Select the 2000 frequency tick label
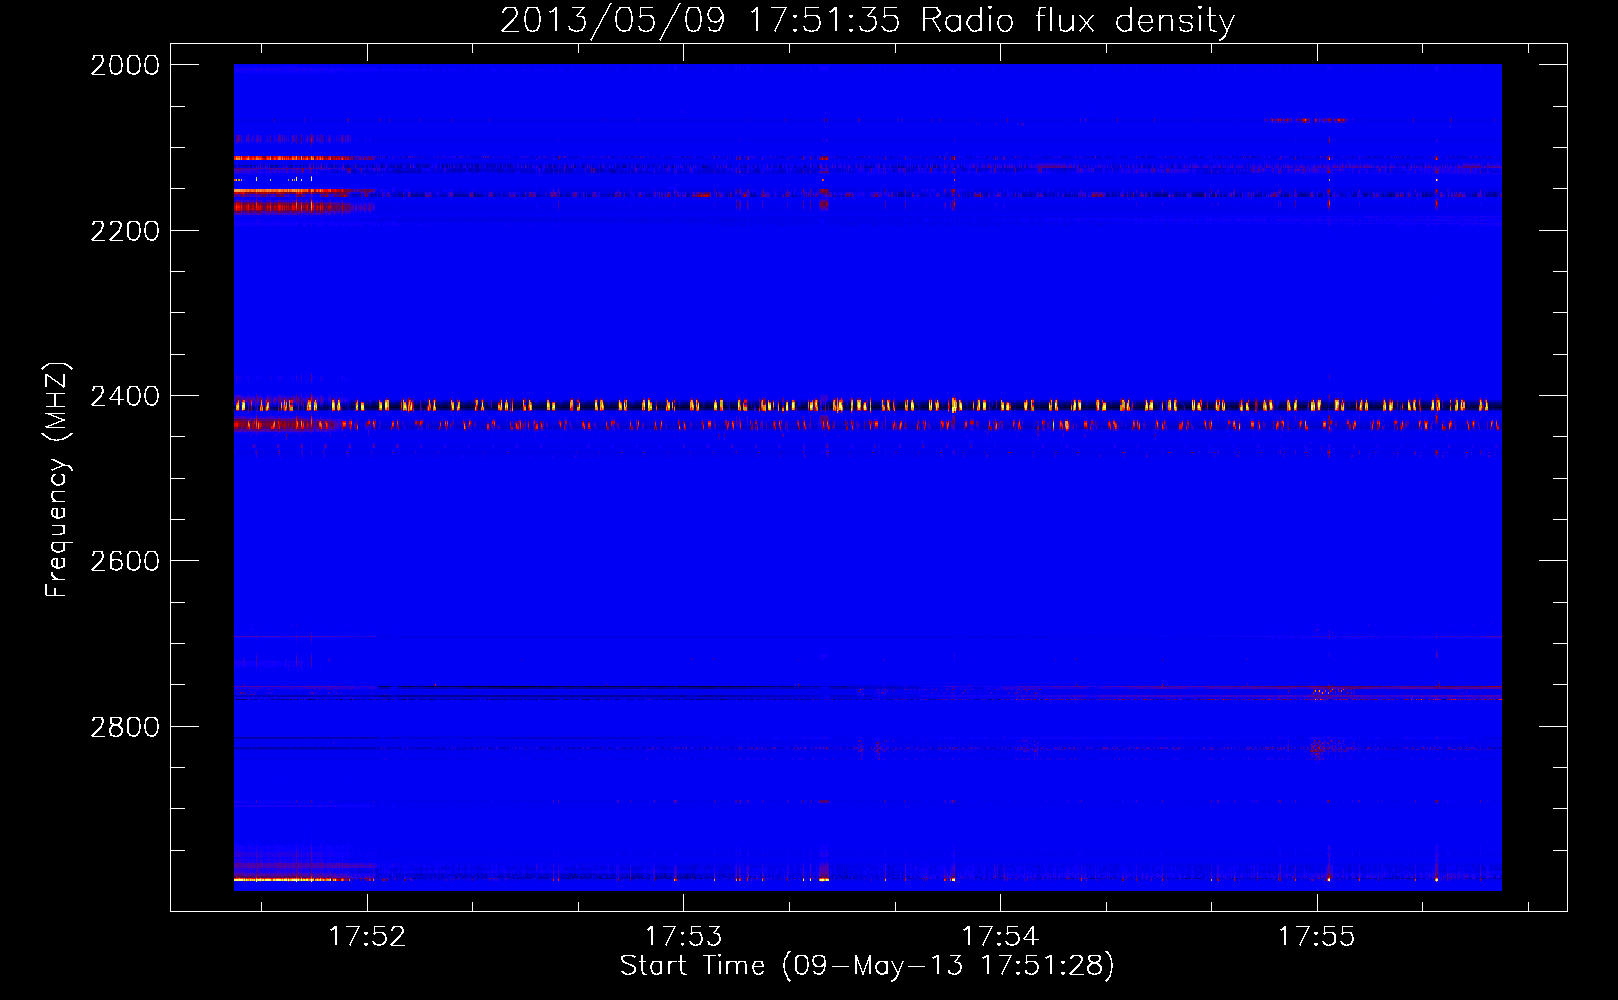The image size is (1618, 1000). pyautogui.click(x=125, y=65)
